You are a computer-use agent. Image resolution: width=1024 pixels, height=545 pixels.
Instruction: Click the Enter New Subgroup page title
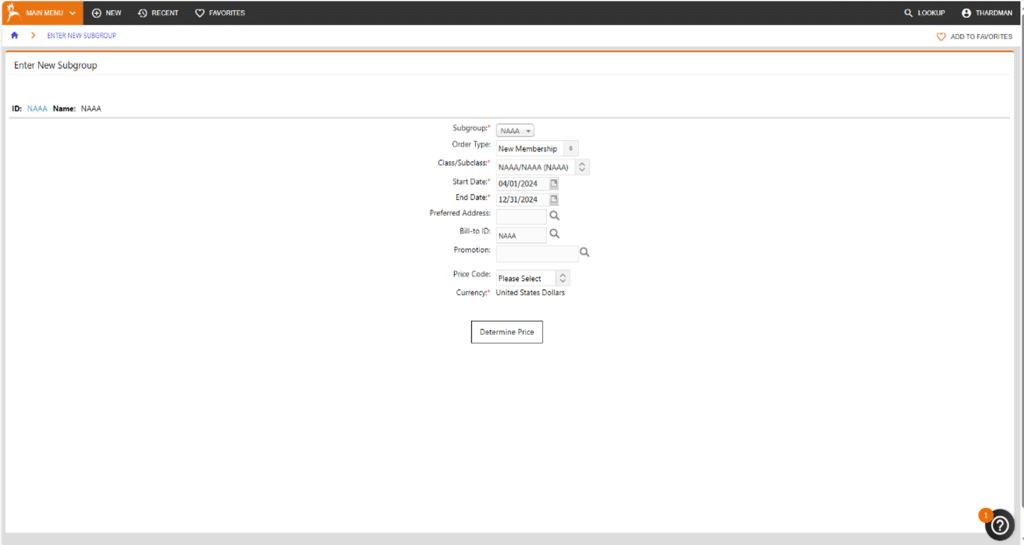click(56, 65)
